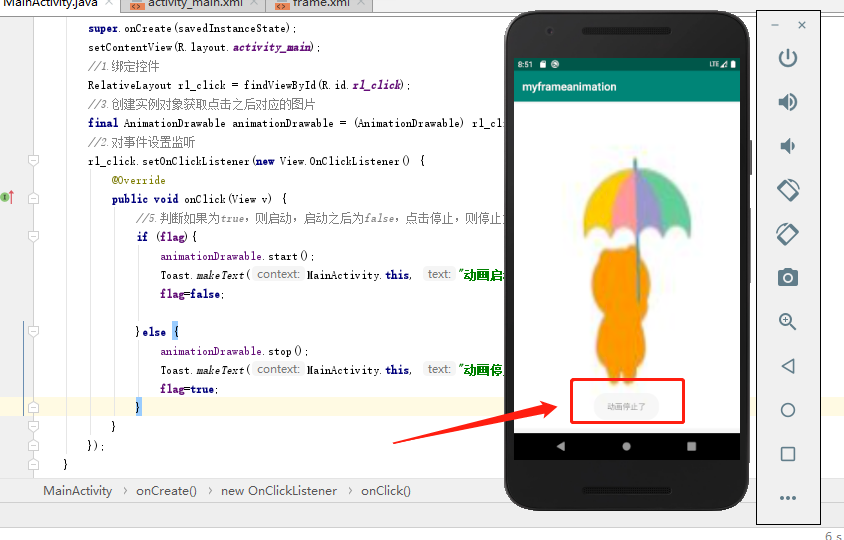Click the emulator sidebar Overview square icon

(x=788, y=454)
